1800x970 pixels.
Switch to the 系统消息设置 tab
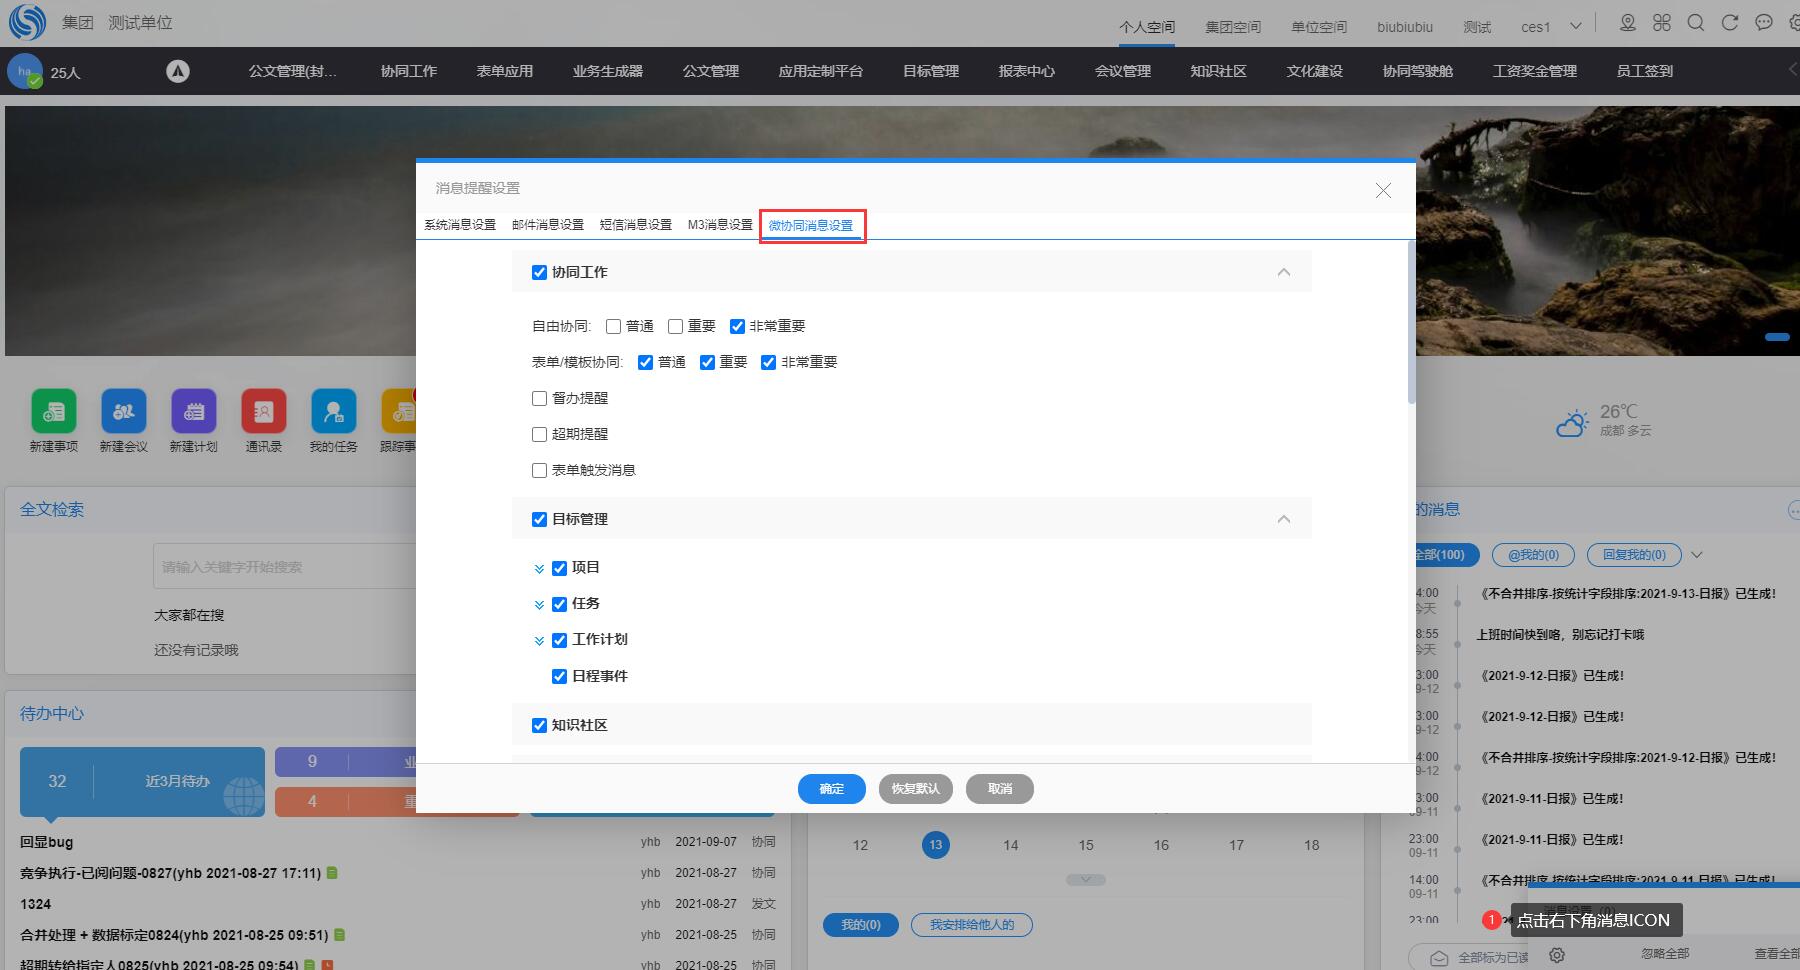(460, 225)
